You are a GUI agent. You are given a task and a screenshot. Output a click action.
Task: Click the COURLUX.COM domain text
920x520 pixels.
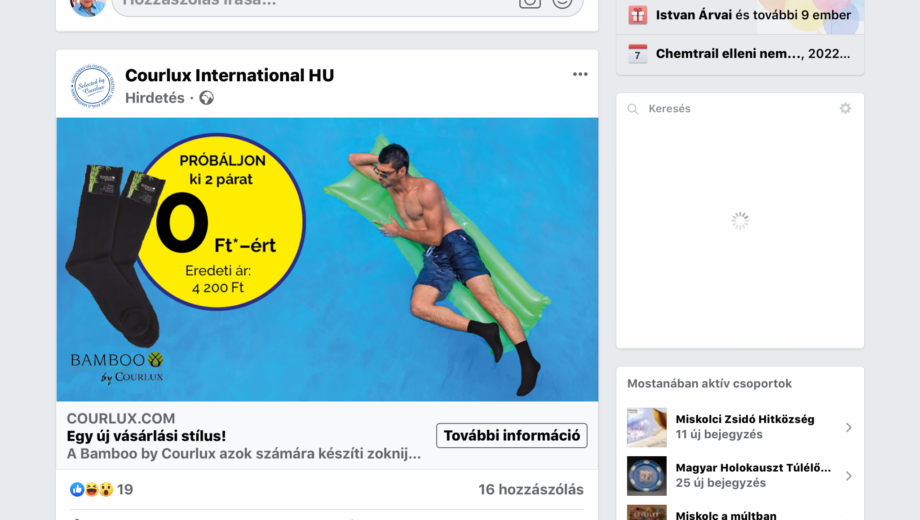pyautogui.click(x=121, y=418)
